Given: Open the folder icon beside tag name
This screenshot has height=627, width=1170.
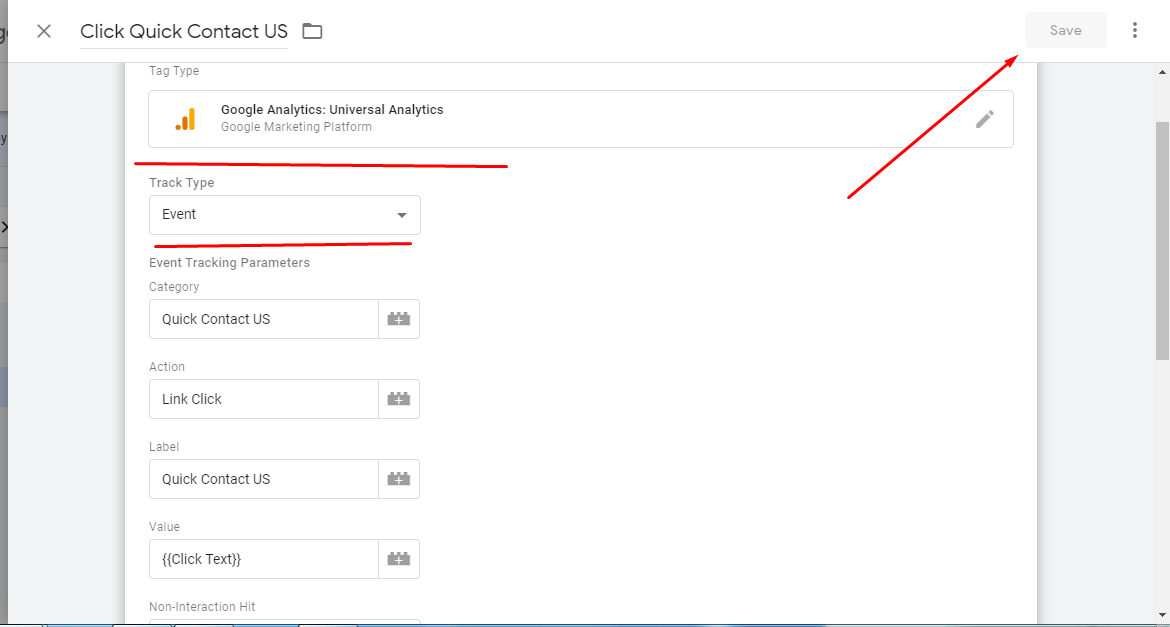Looking at the screenshot, I should [x=312, y=31].
